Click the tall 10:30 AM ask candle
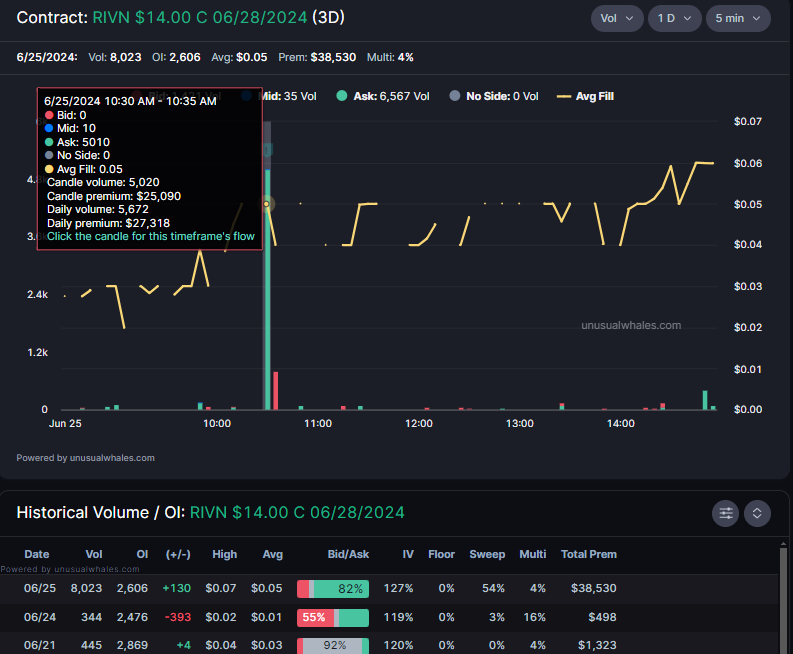Viewport: 793px width, 654px height. point(268,289)
